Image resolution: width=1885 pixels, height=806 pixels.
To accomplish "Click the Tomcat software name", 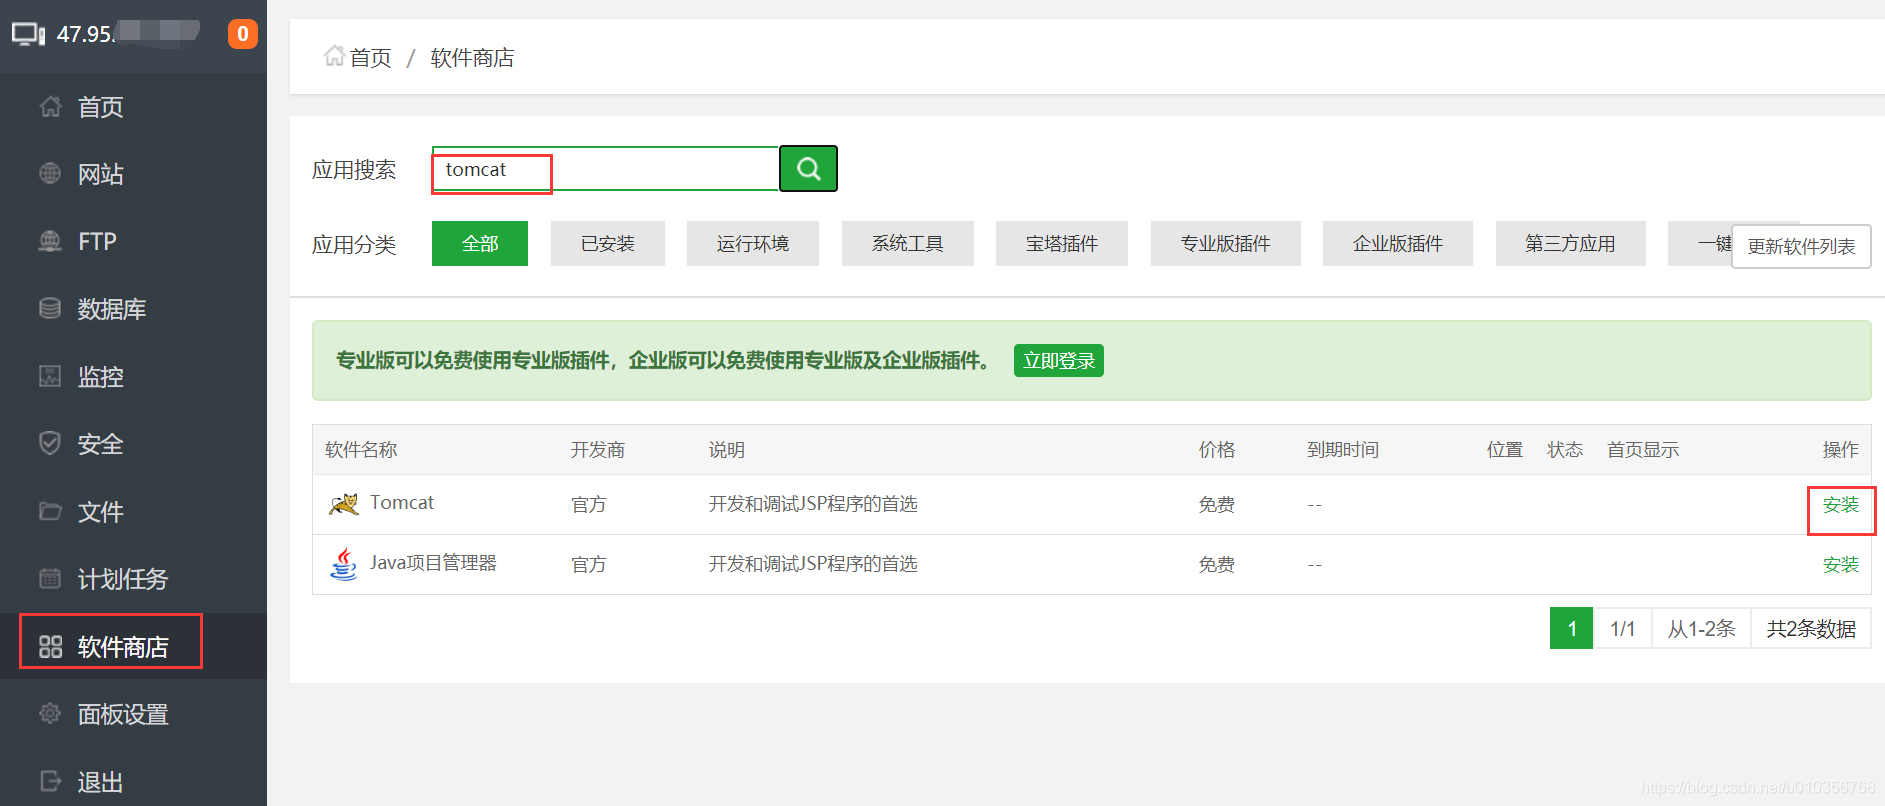I will (402, 503).
